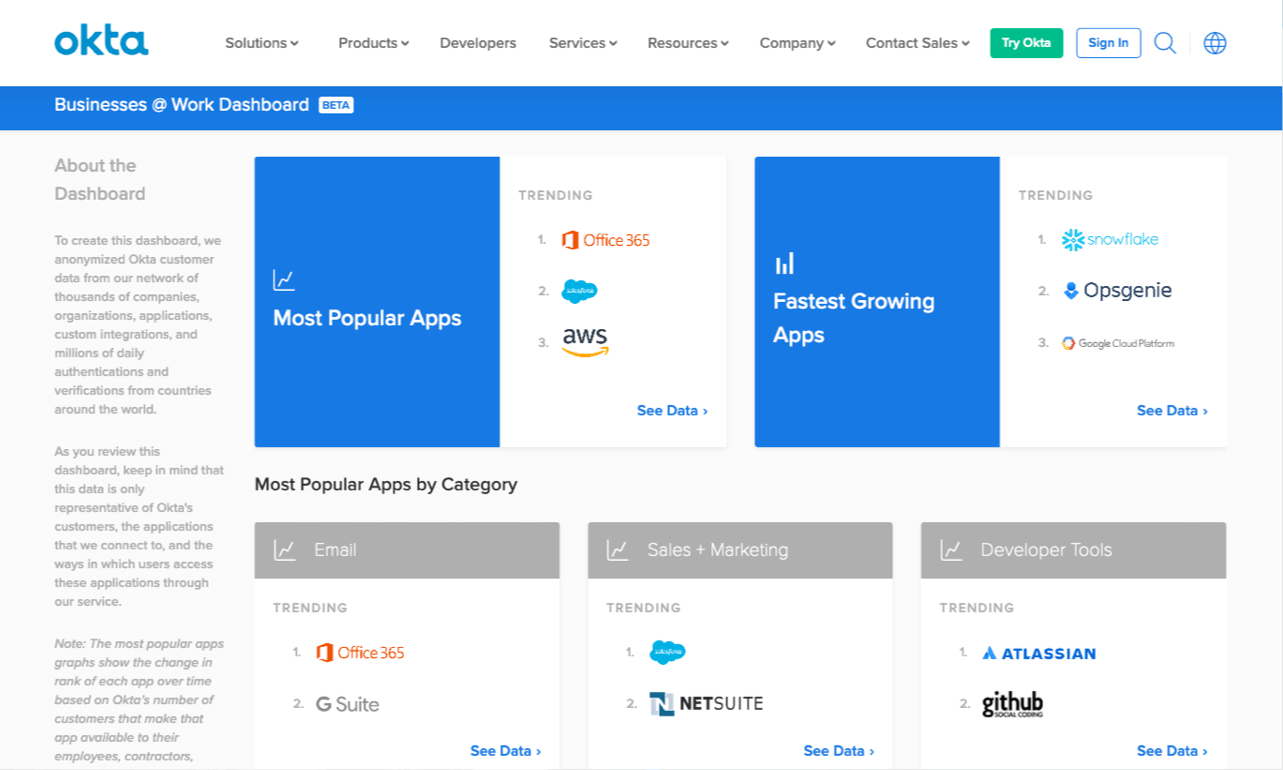Click the About the Dashboard heading
1283x770 pixels.
[100, 180]
